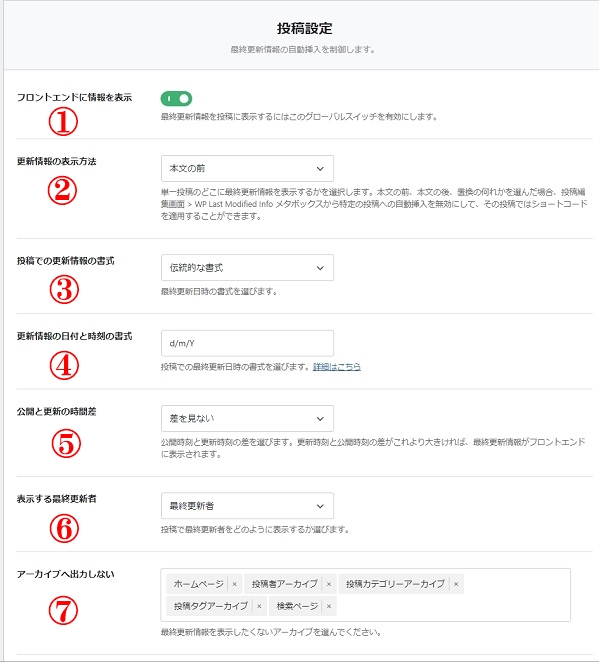Image resolution: width=600 pixels, height=664 pixels.
Task: Click the empty area in archive tag box
Action: (x=450, y=606)
